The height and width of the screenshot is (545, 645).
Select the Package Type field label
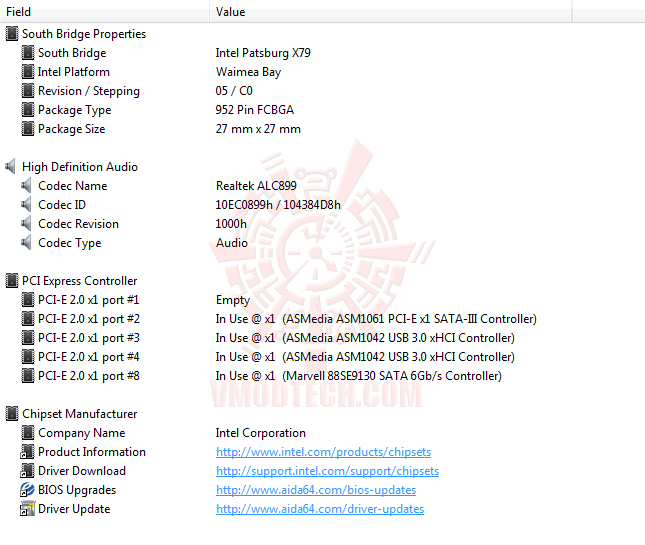(74, 110)
